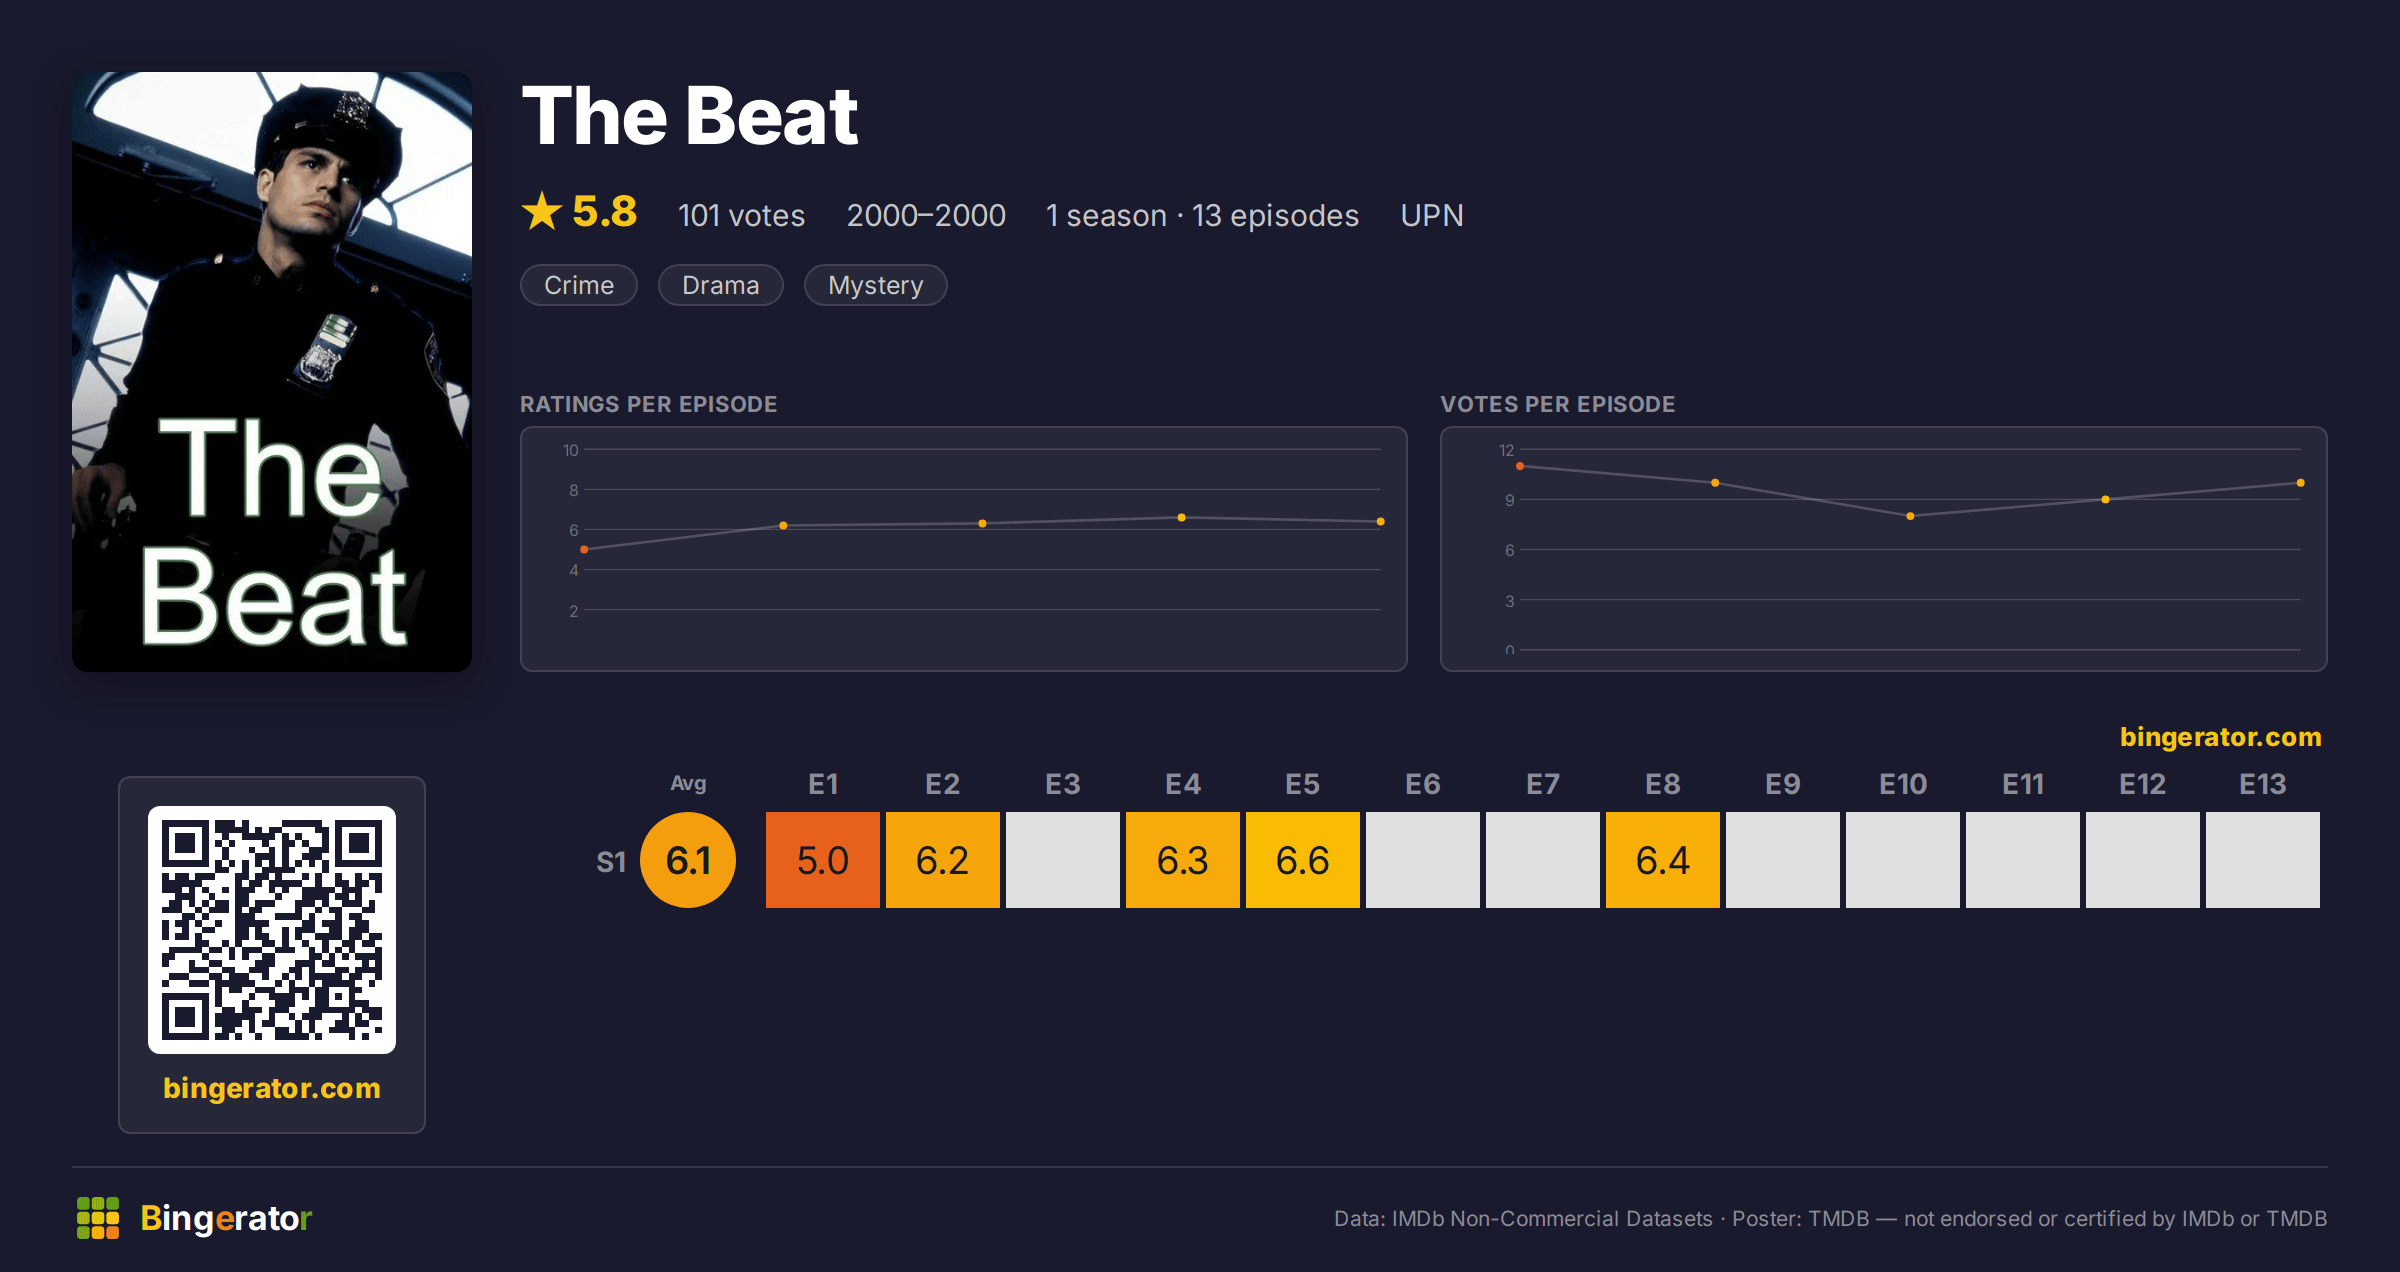Open bingerator.com link under QR code
Screen dimensions: 2400x1272
pos(272,1088)
